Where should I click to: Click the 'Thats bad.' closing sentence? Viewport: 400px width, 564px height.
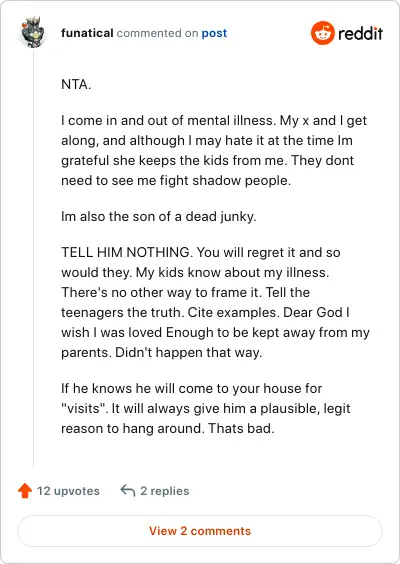(x=241, y=428)
